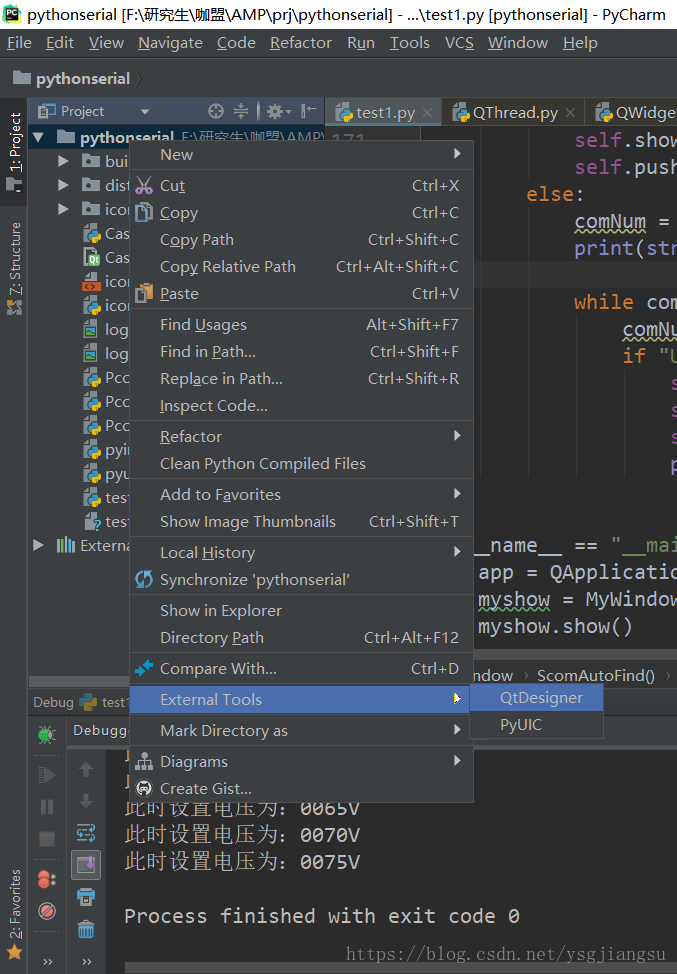Toggle the Z: Structure side tab

pos(14,268)
